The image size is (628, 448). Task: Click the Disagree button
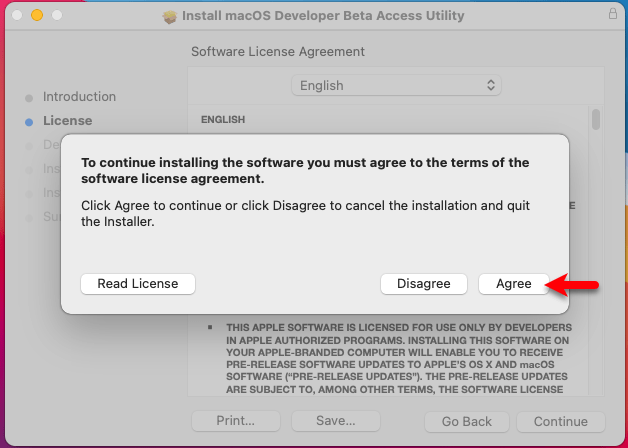[x=424, y=284]
